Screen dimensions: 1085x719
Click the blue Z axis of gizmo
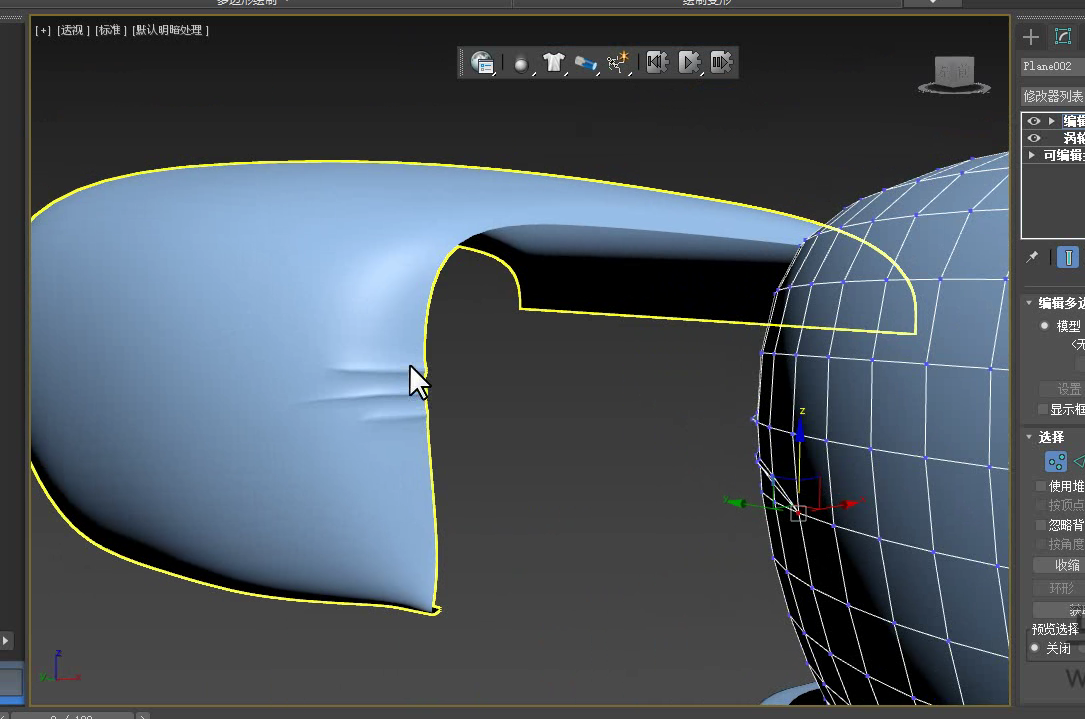point(800,429)
